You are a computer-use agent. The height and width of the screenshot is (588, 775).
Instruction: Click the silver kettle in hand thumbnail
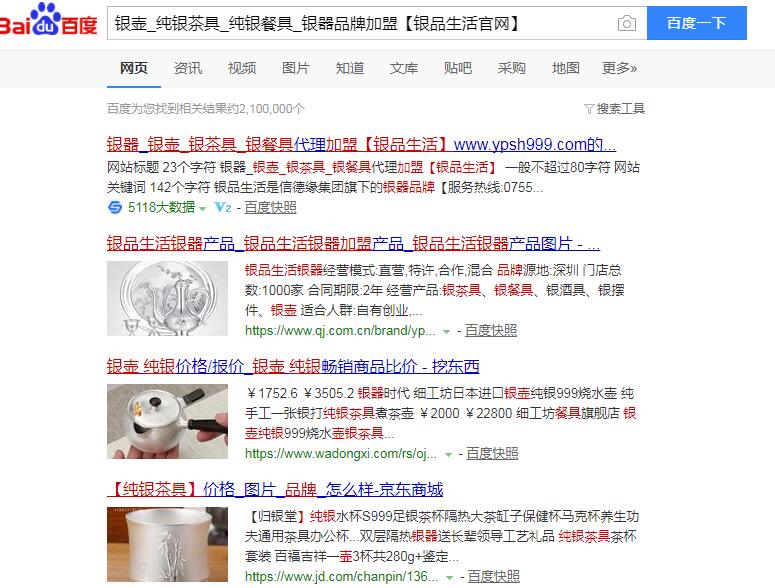pos(168,421)
